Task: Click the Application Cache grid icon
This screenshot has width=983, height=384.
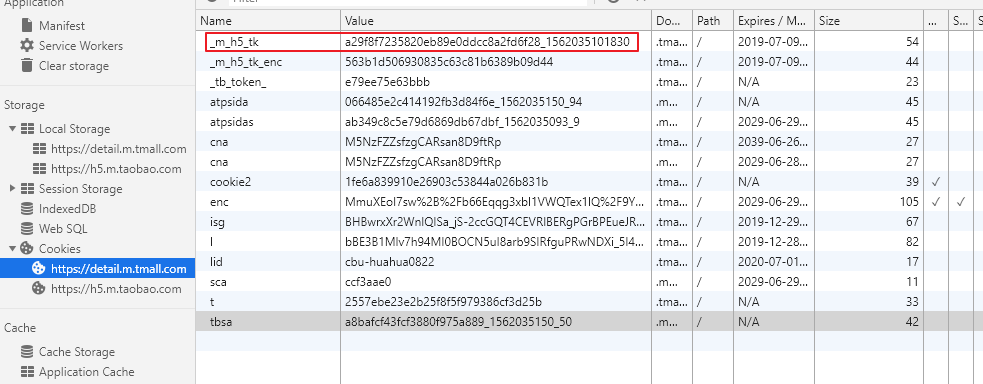Action: pyautogui.click(x=27, y=371)
